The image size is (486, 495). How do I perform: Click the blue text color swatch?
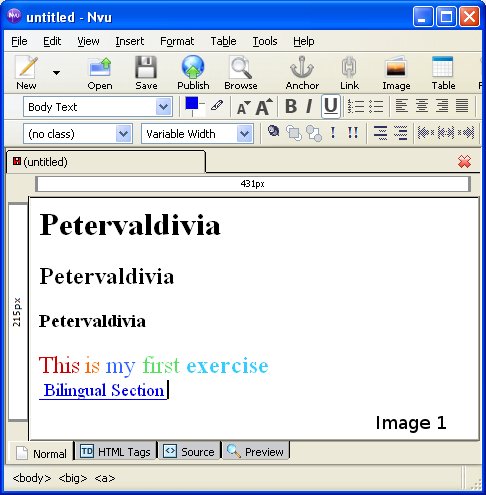(192, 103)
